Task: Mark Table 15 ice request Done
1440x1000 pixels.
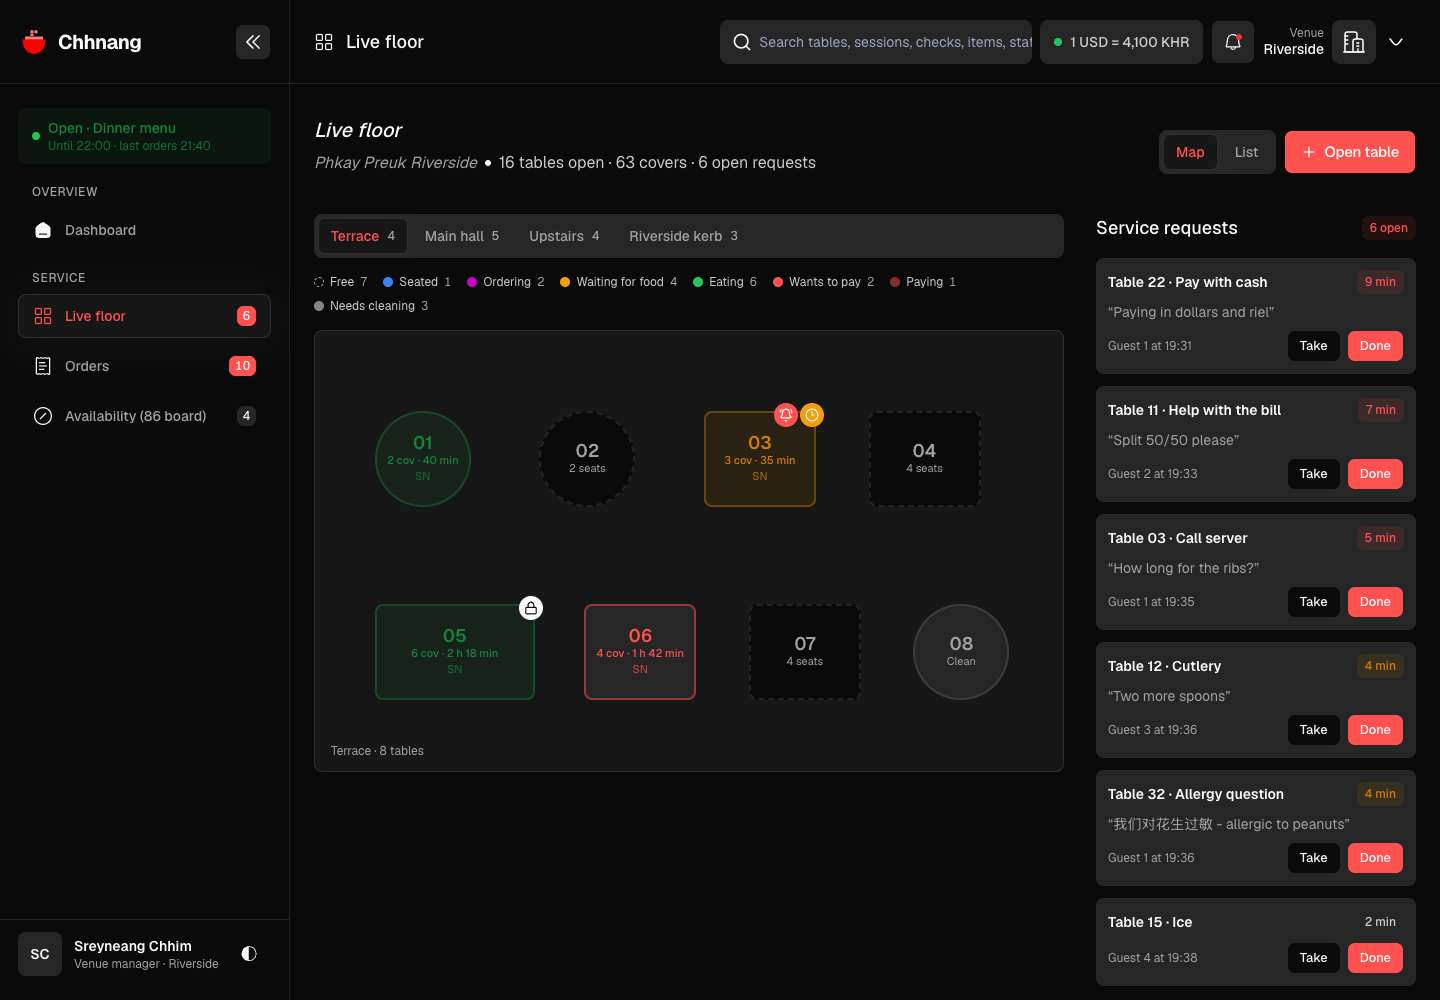Action: [x=1375, y=958]
